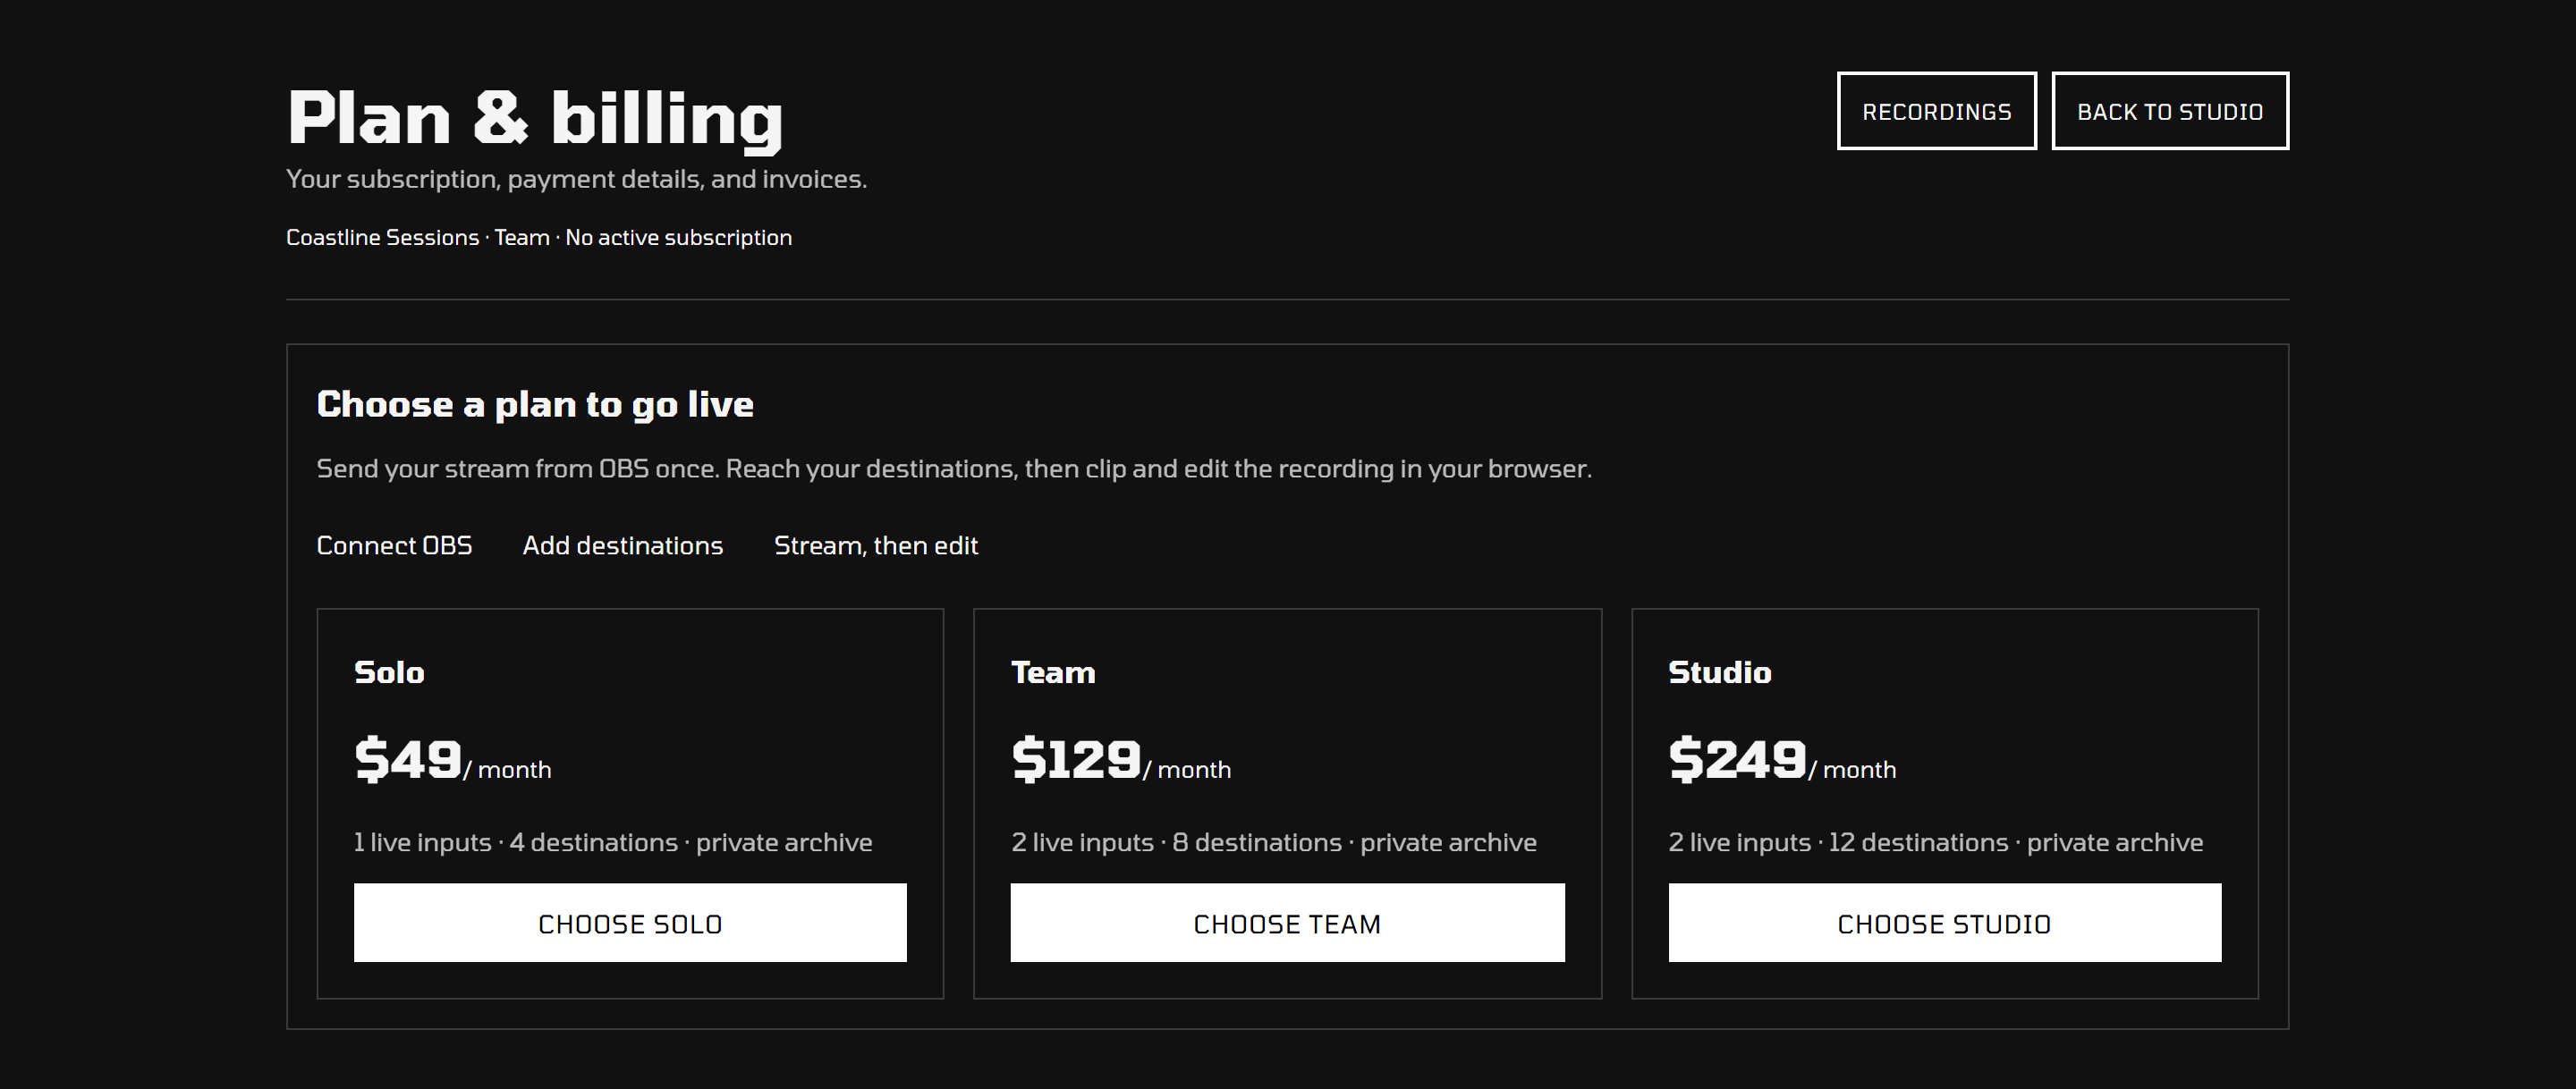Go back to studio
Viewport: 2576px width, 1089px height.
[x=2170, y=111]
